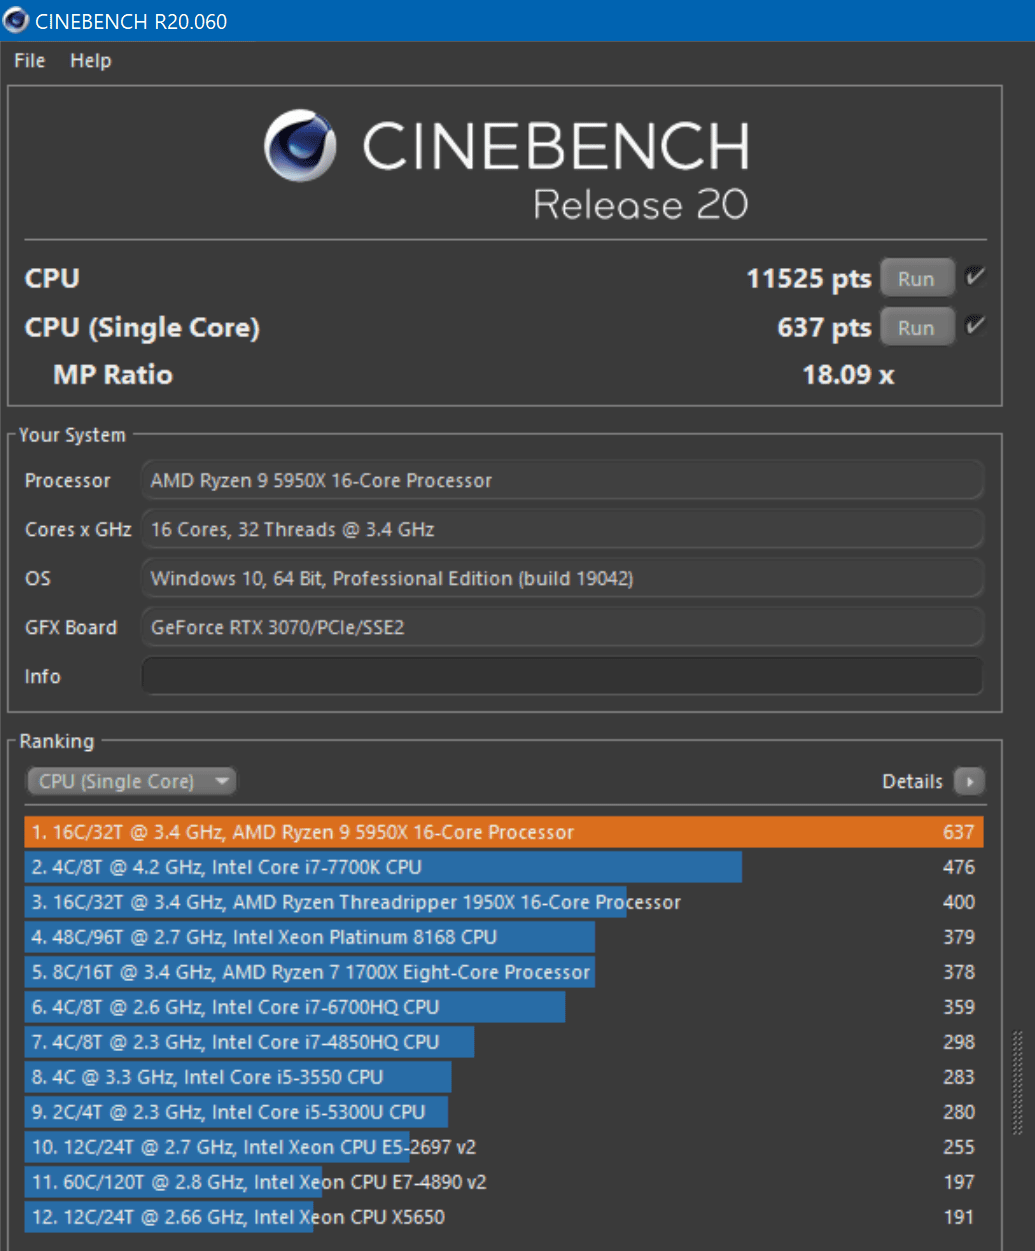
Task: Toggle the CPU test checkbox
Action: pyautogui.click(x=975, y=277)
